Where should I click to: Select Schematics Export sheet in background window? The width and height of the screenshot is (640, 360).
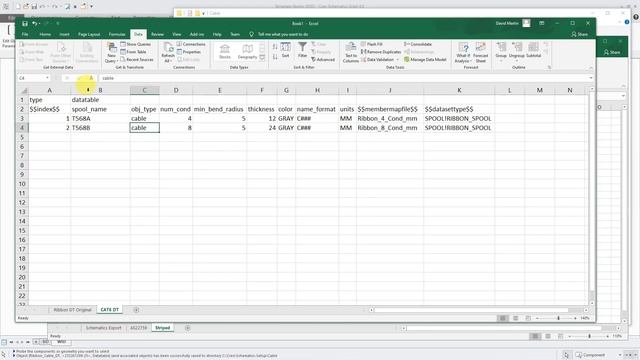click(x=103, y=328)
